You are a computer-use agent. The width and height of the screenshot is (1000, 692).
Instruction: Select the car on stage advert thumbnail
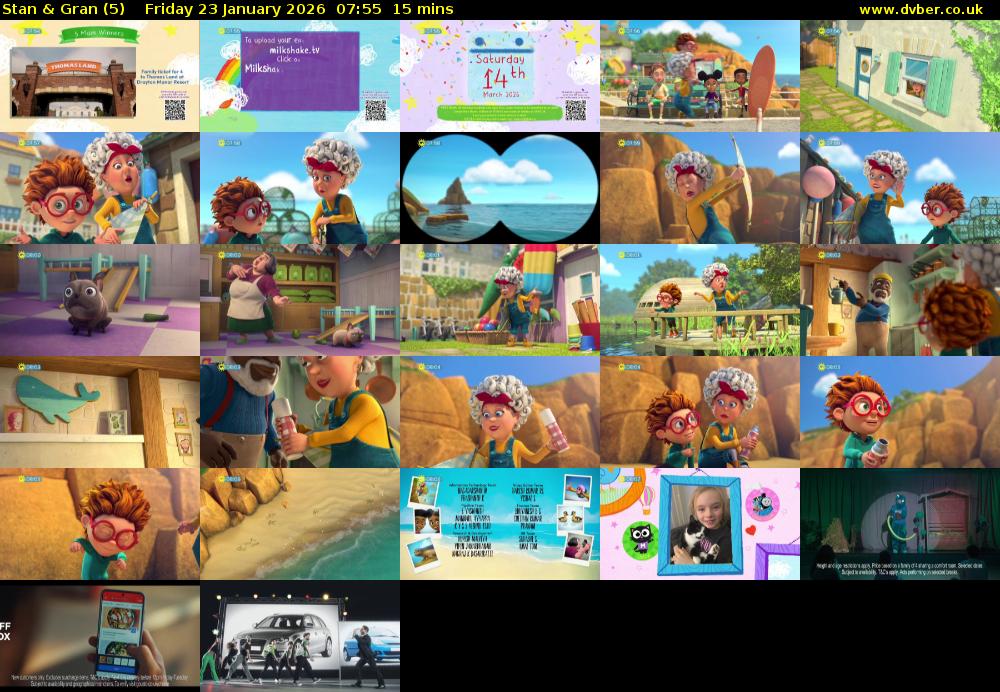300,636
